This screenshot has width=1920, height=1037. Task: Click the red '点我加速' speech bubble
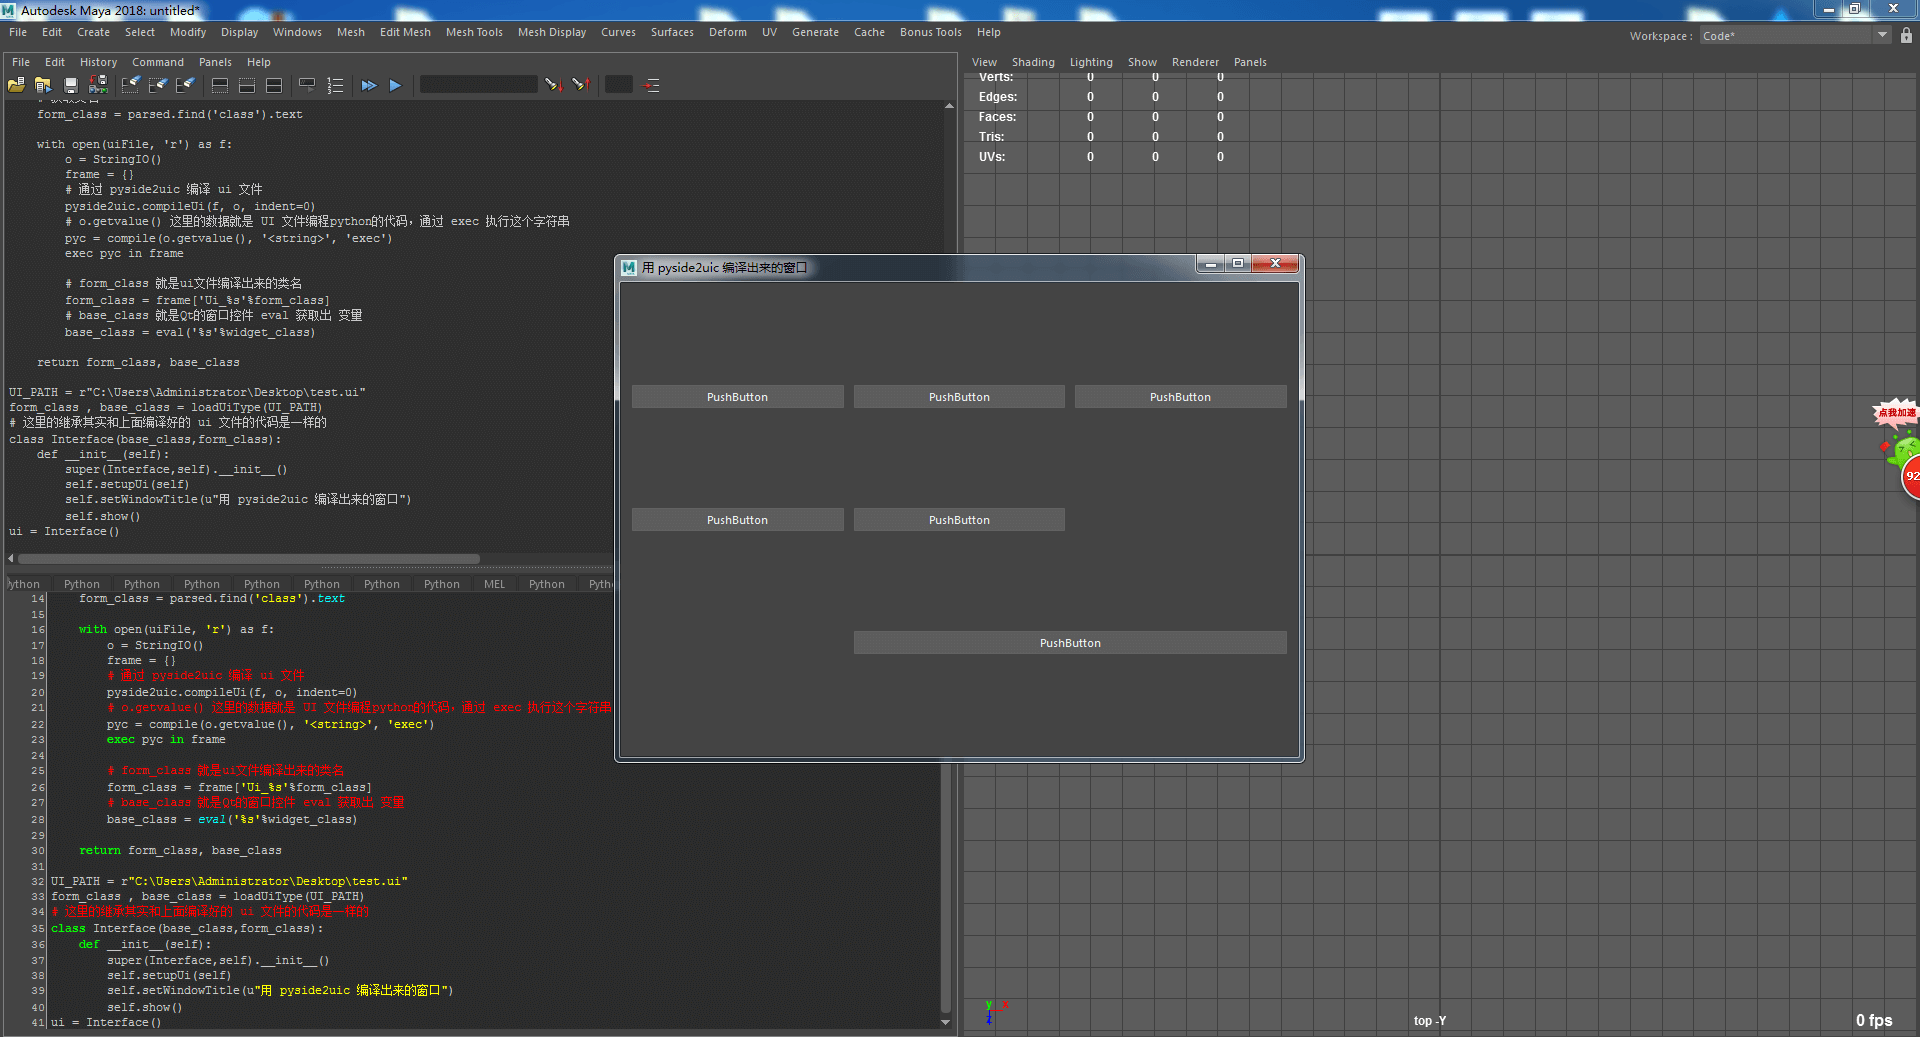coord(1896,412)
